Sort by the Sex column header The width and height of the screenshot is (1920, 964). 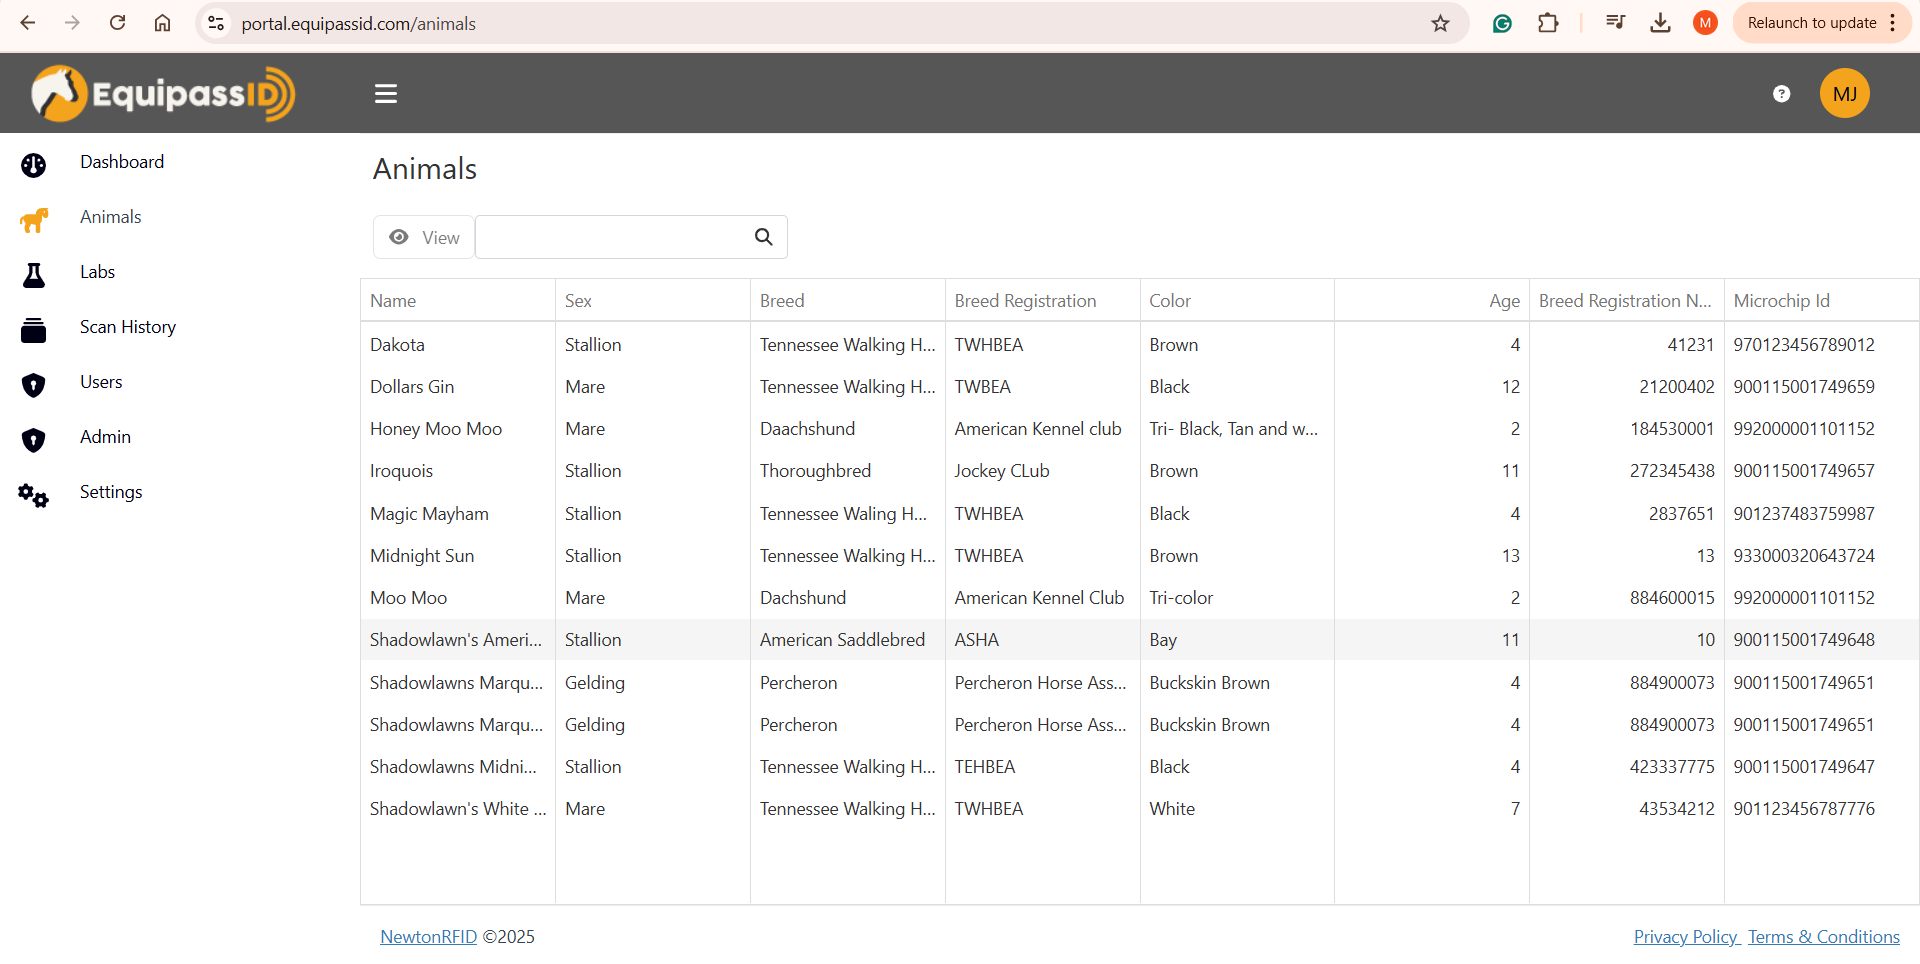[653, 301]
